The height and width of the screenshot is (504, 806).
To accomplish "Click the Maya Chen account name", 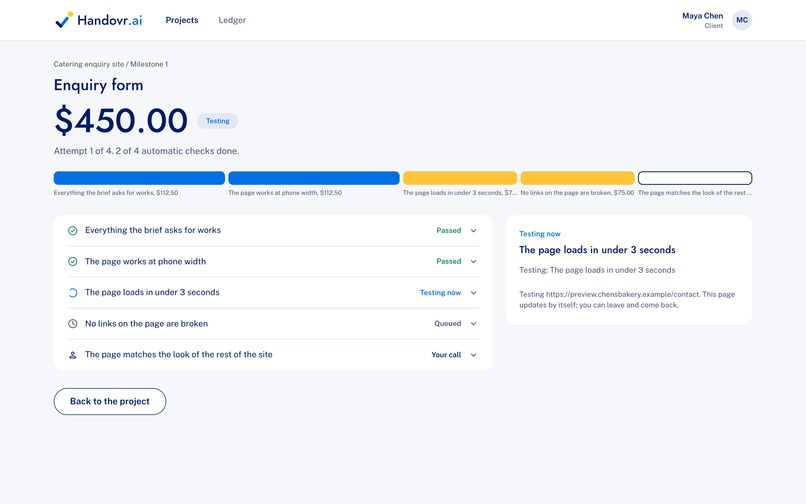I will (702, 16).
